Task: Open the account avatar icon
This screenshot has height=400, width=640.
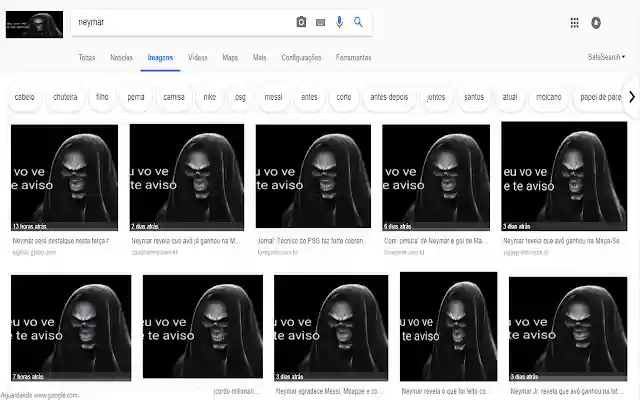Action: click(596, 23)
